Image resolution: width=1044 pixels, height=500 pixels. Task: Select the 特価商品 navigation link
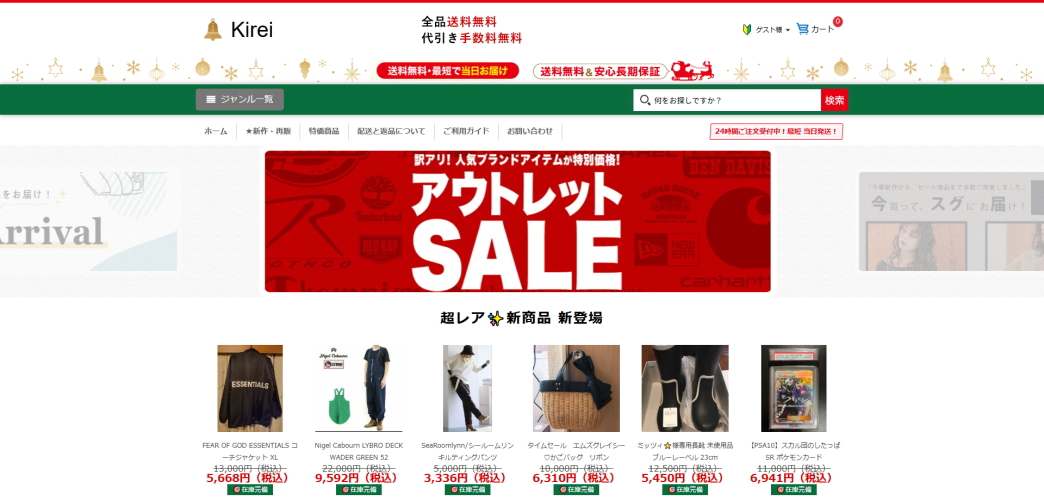point(324,131)
